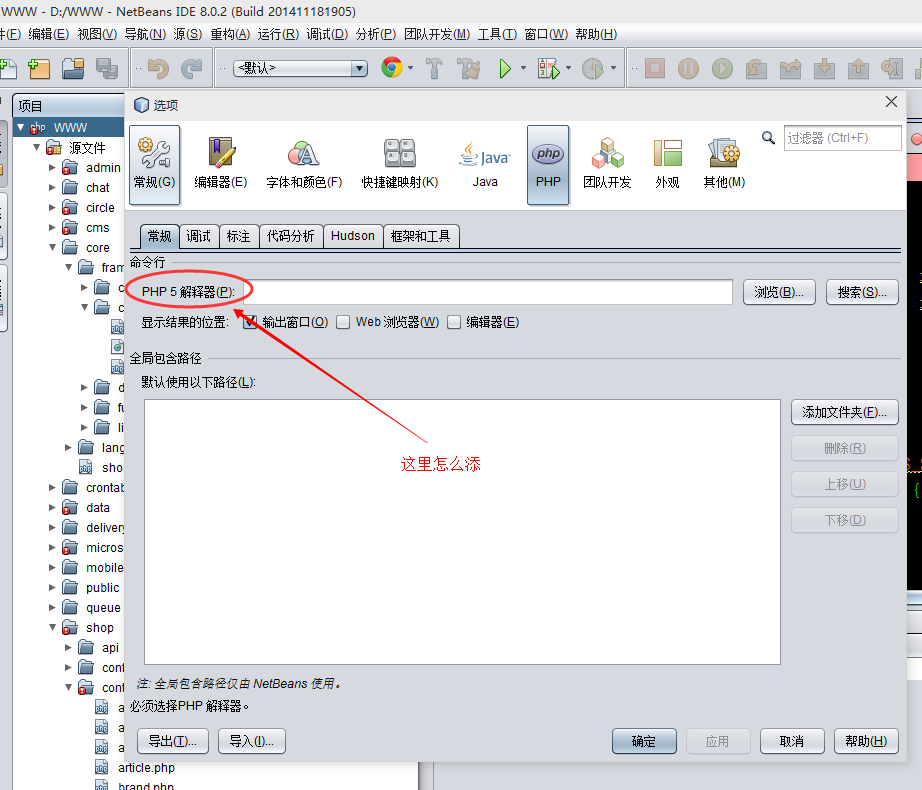Click the Clean and Build icon
The image size is (922, 790).
click(469, 69)
